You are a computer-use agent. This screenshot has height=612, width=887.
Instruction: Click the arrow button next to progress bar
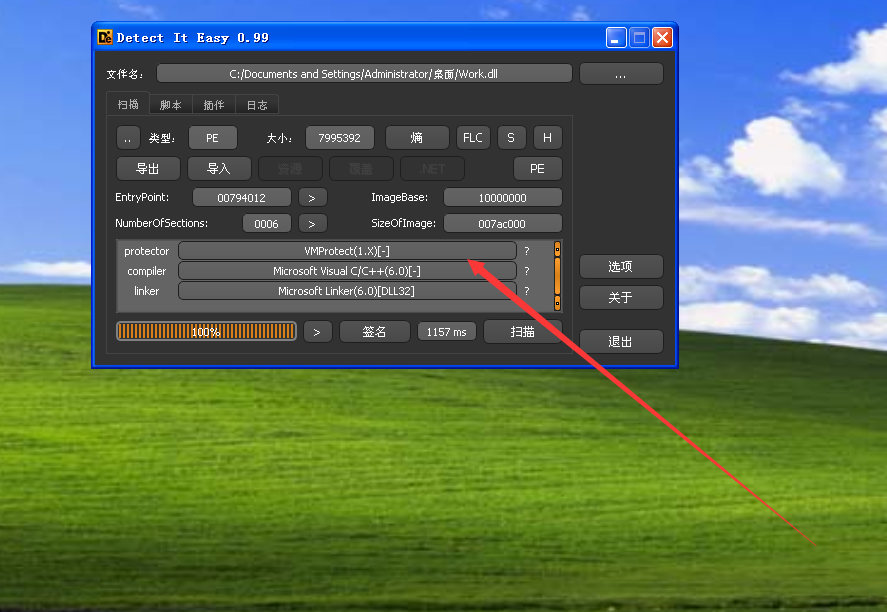(x=317, y=331)
